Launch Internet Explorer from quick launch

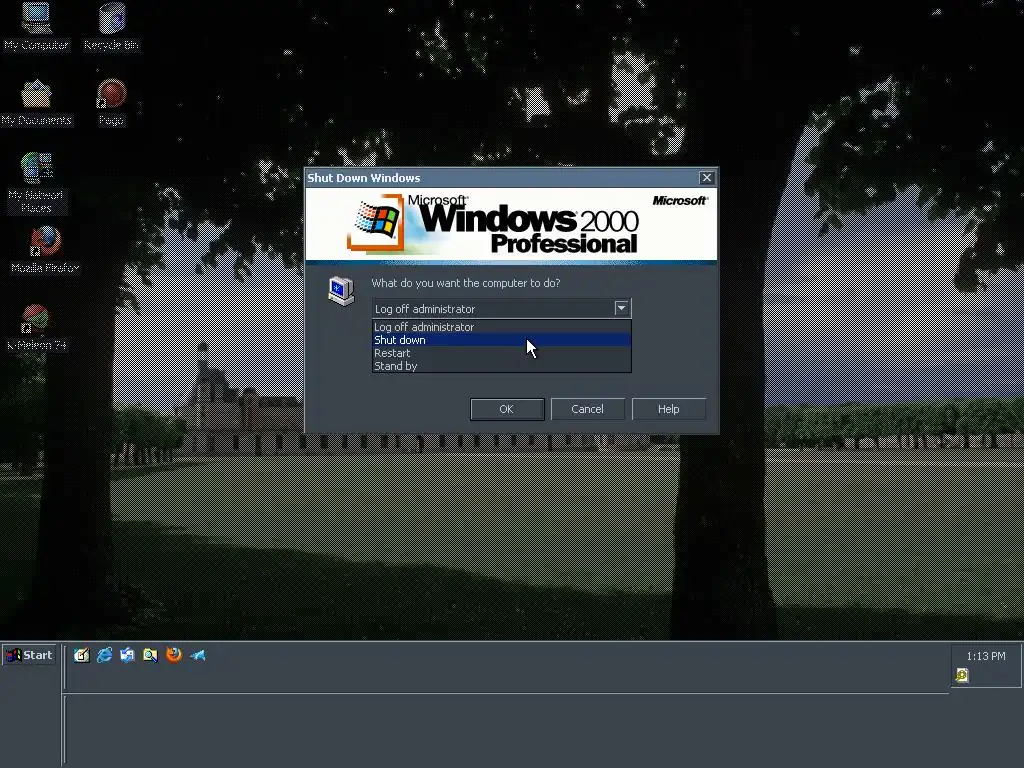104,655
